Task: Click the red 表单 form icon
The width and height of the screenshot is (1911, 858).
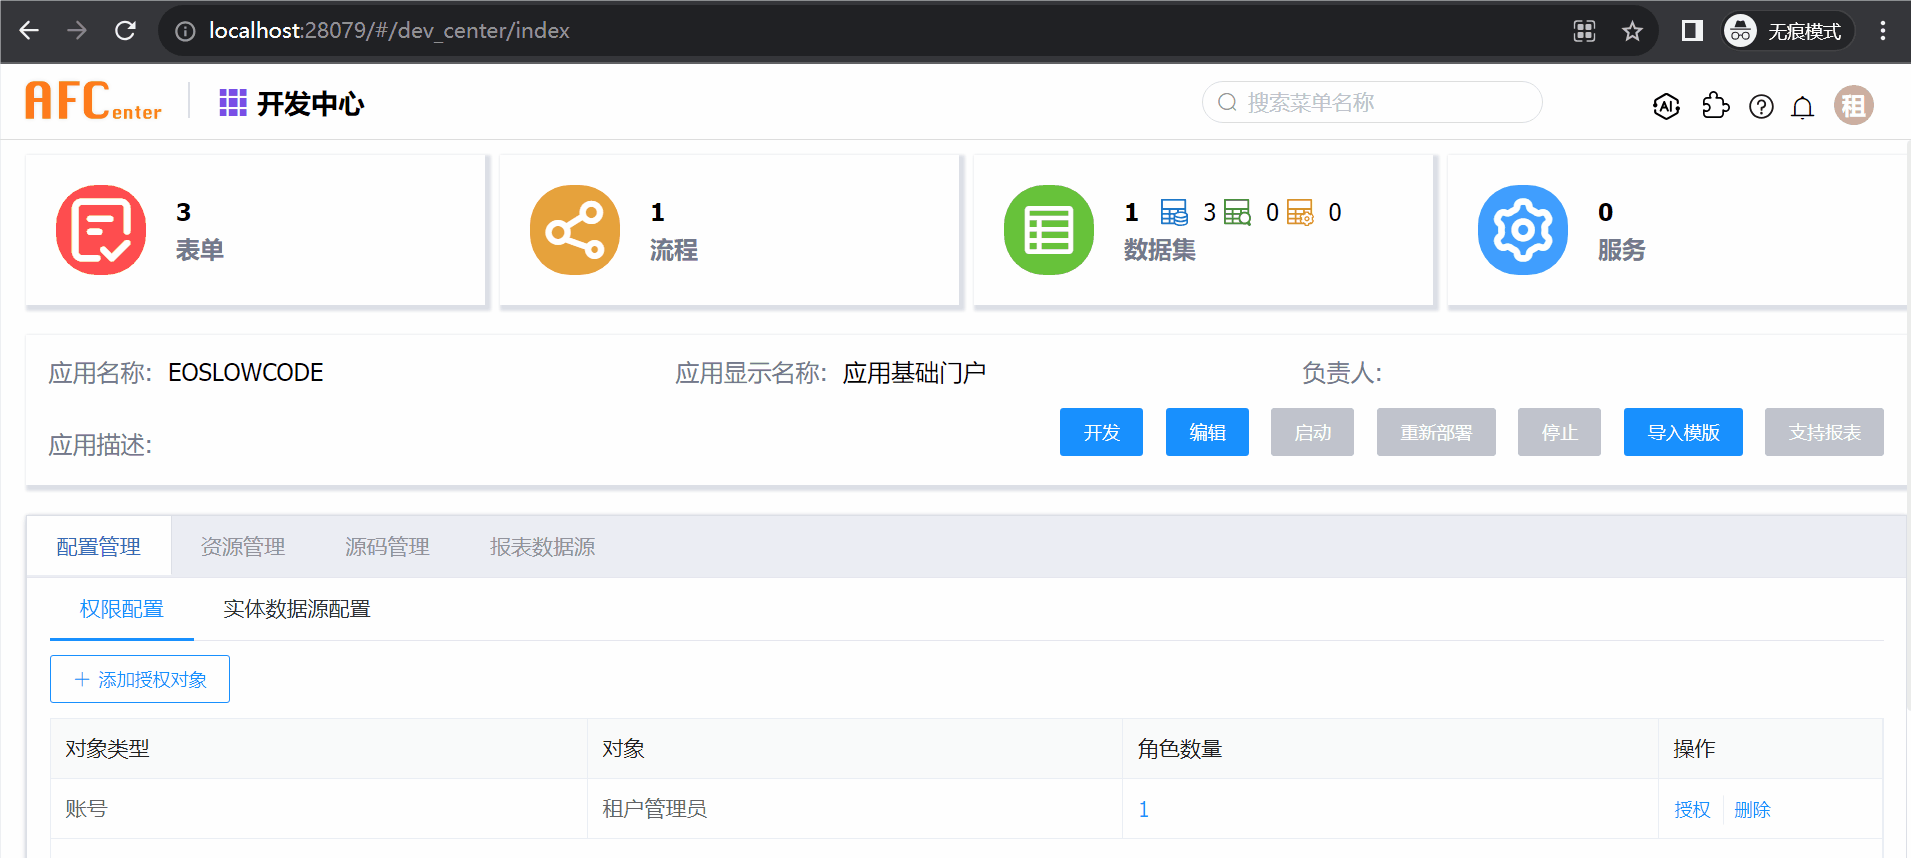Action: point(101,230)
